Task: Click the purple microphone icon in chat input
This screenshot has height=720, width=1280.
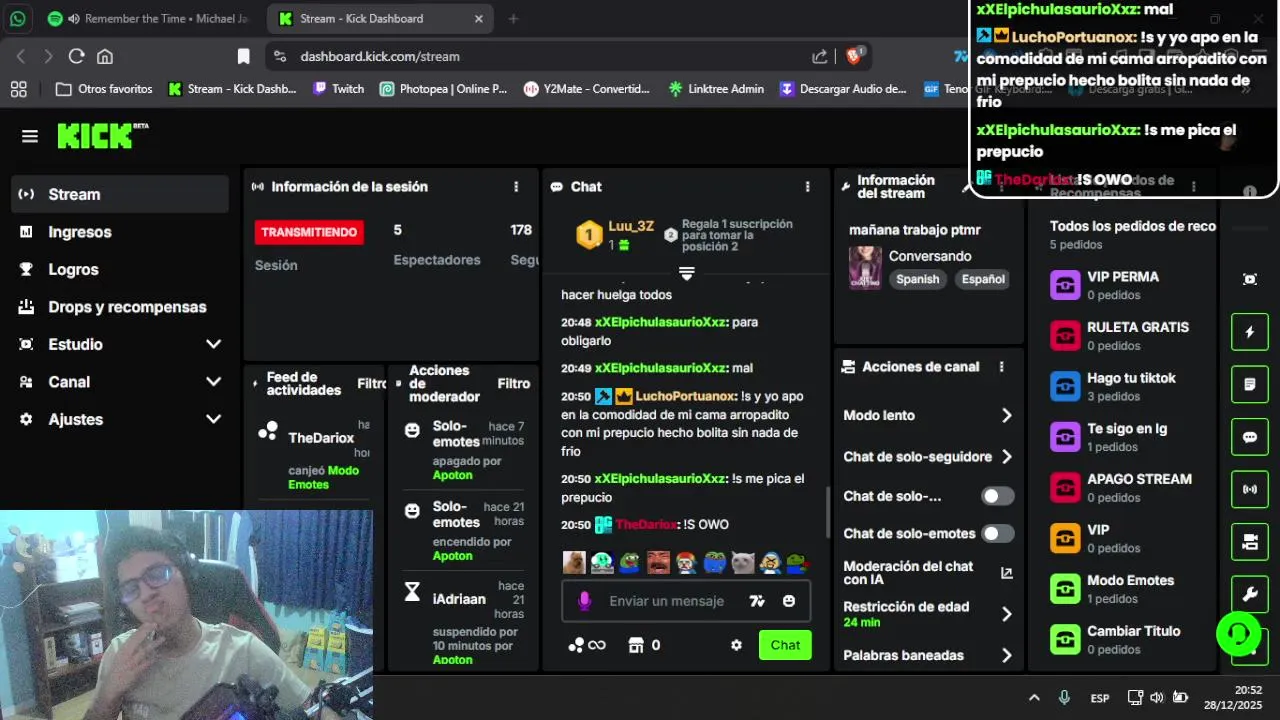Action: (x=585, y=601)
